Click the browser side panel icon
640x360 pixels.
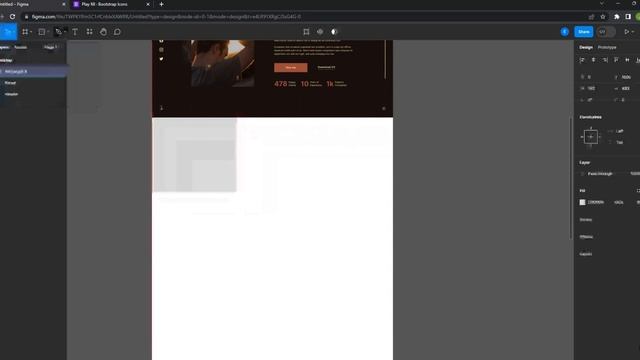click(628, 17)
